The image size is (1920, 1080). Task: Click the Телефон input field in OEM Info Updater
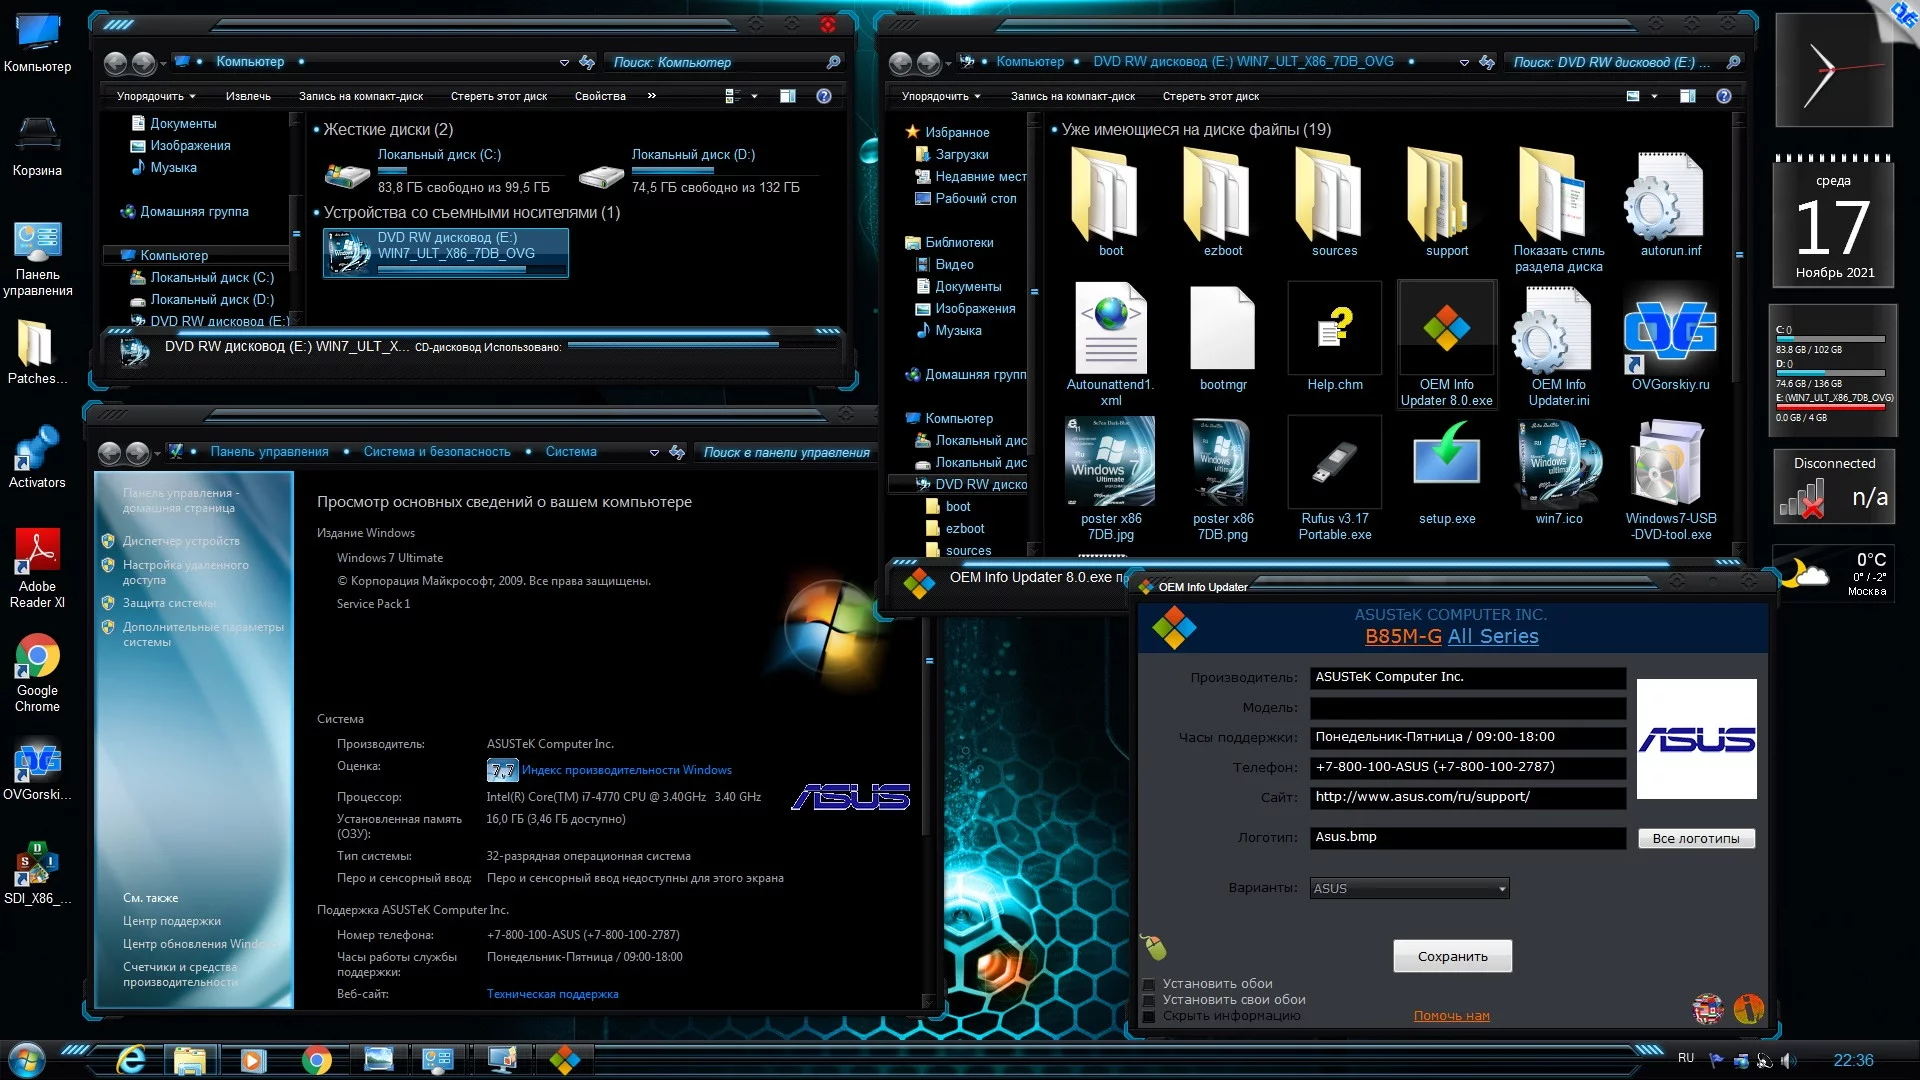[1467, 767]
